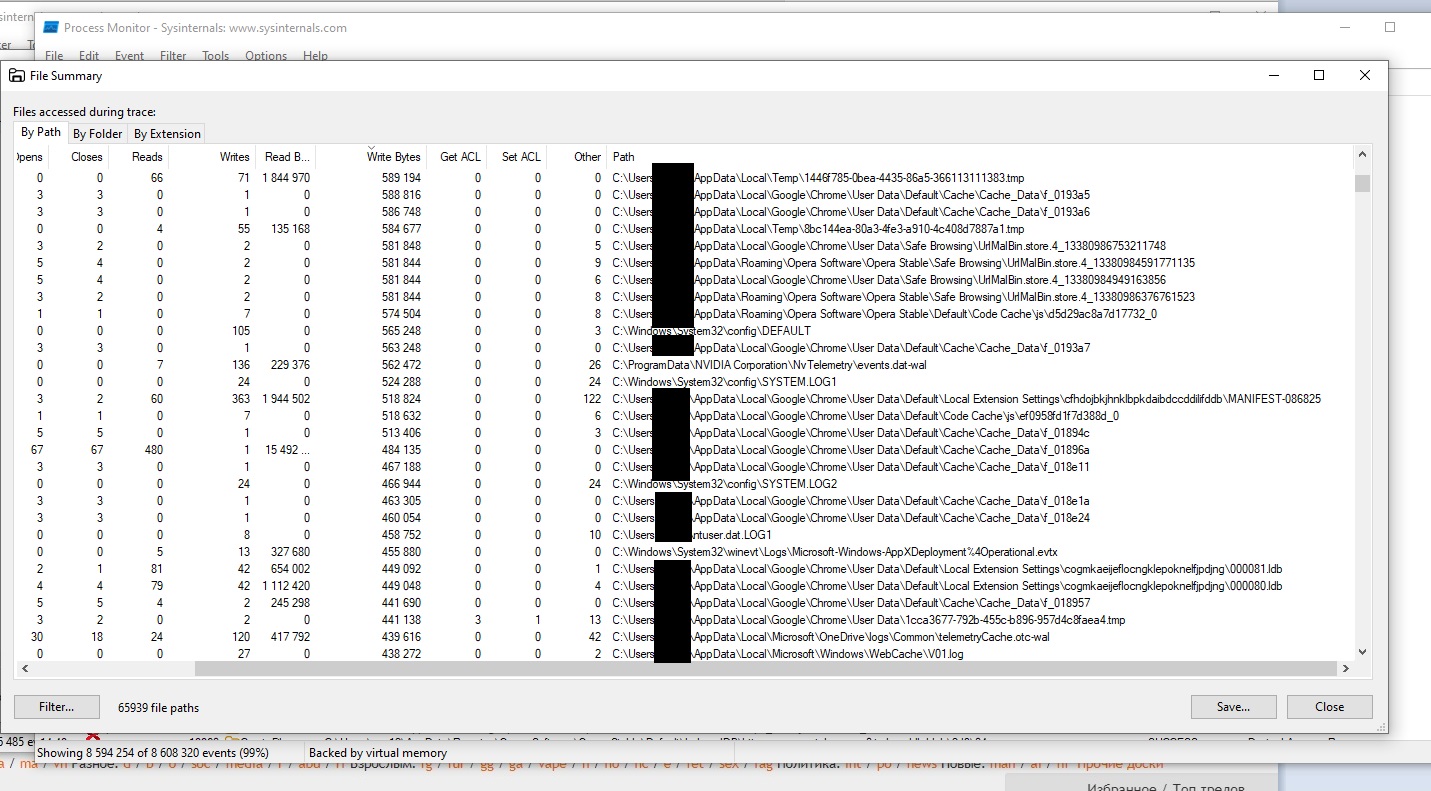This screenshot has width=1431, height=791.
Task: Select the Cache_Data f_018957 row
Action: click(683, 603)
